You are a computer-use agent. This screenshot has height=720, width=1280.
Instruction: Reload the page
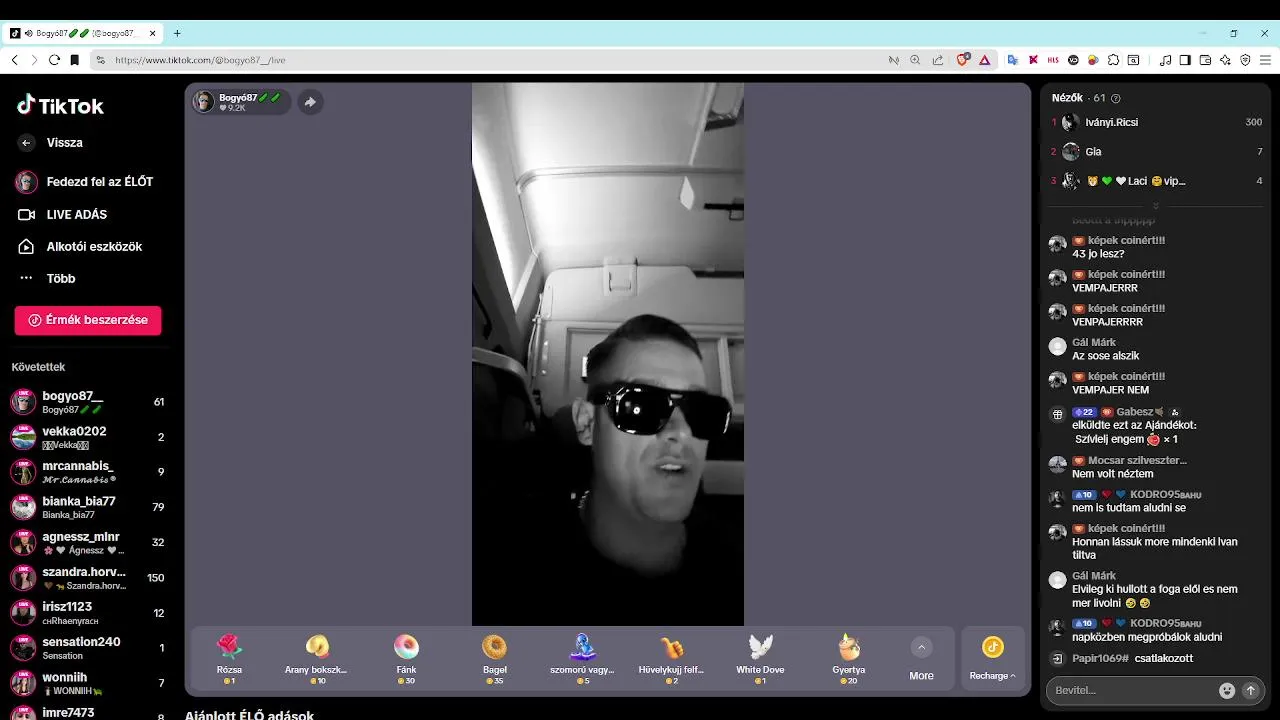pyautogui.click(x=54, y=60)
